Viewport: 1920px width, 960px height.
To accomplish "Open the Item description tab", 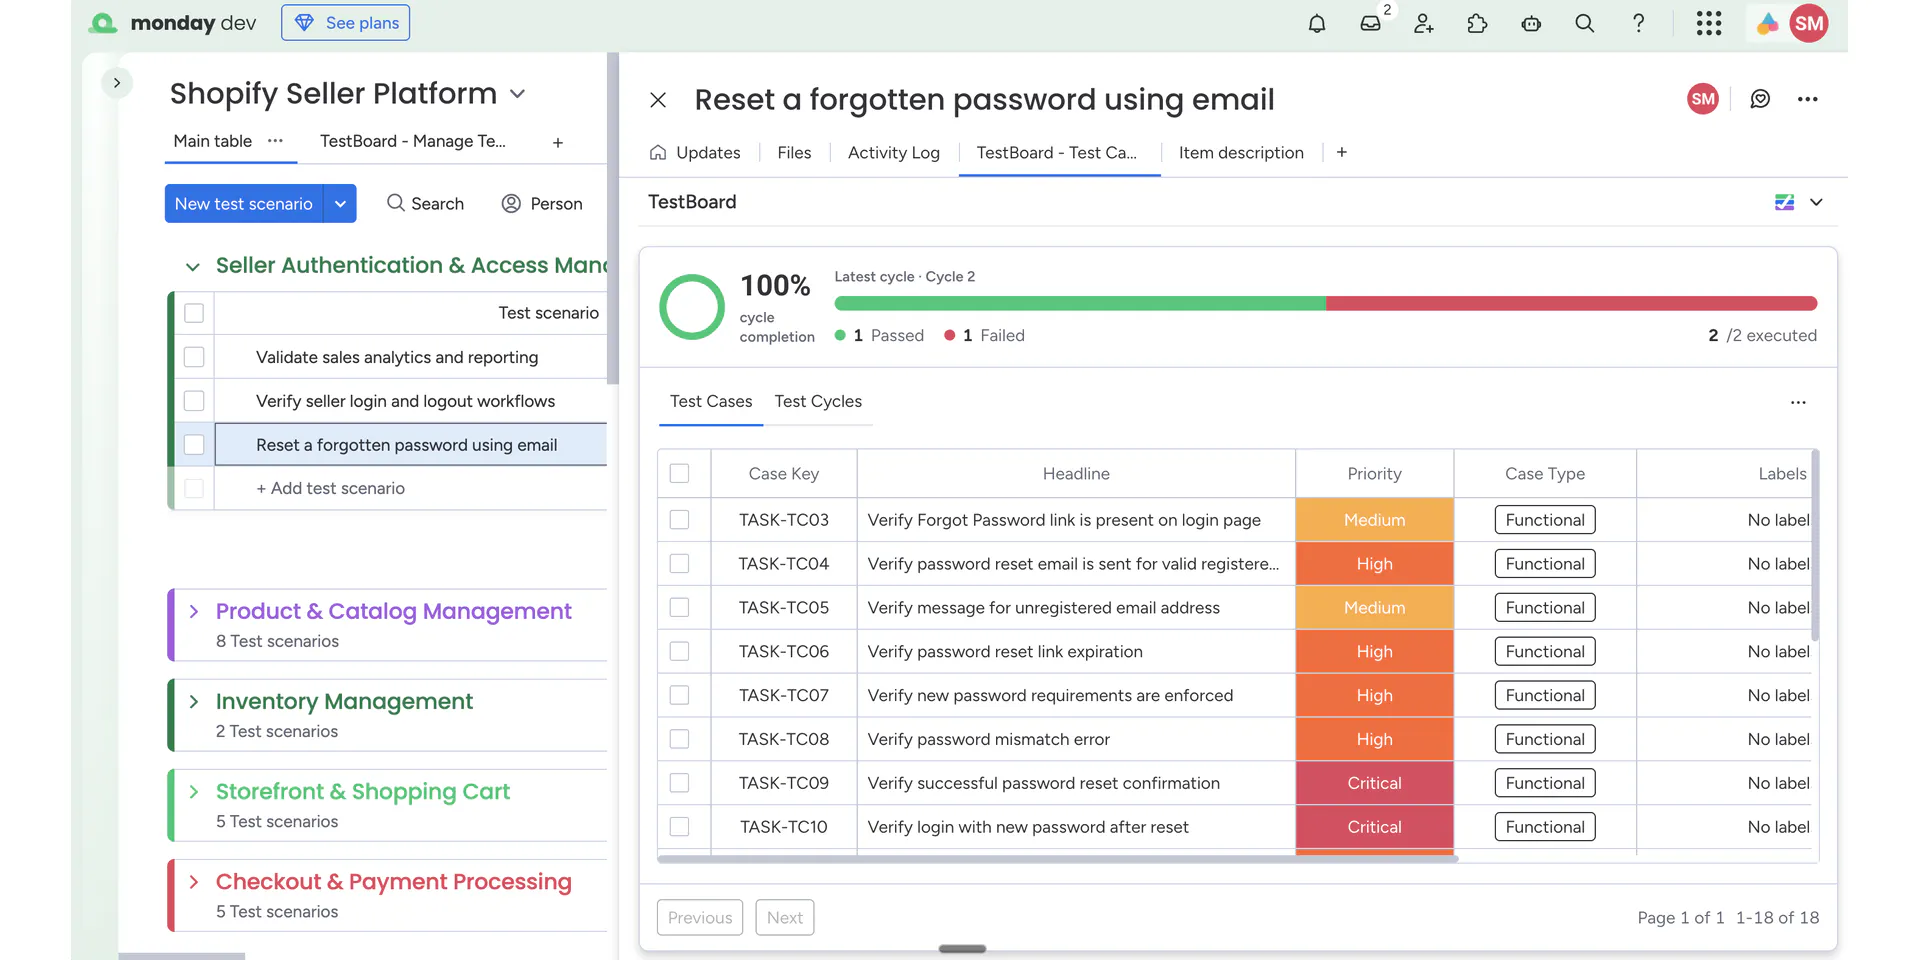I will tap(1241, 152).
